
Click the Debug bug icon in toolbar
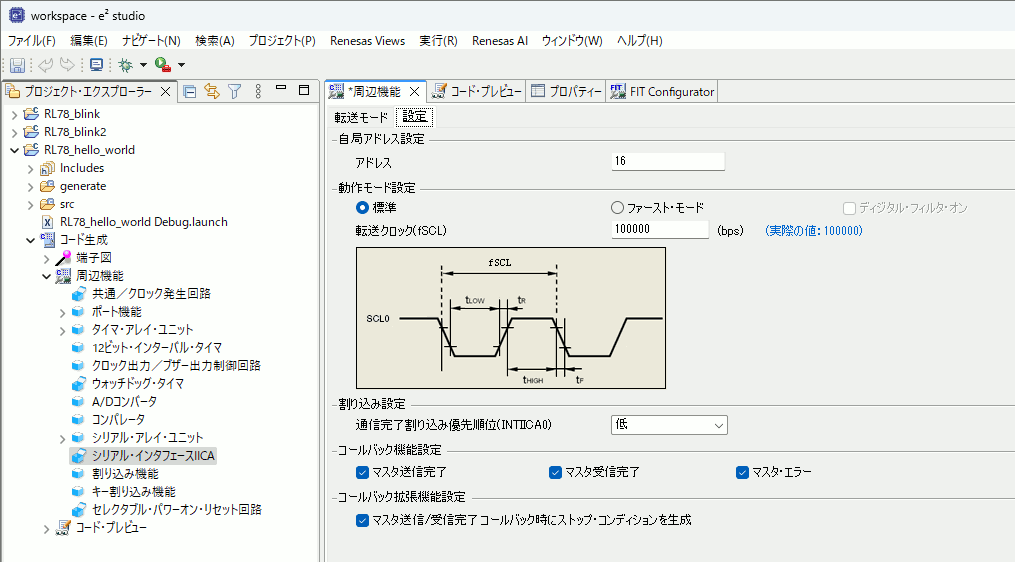pos(125,65)
